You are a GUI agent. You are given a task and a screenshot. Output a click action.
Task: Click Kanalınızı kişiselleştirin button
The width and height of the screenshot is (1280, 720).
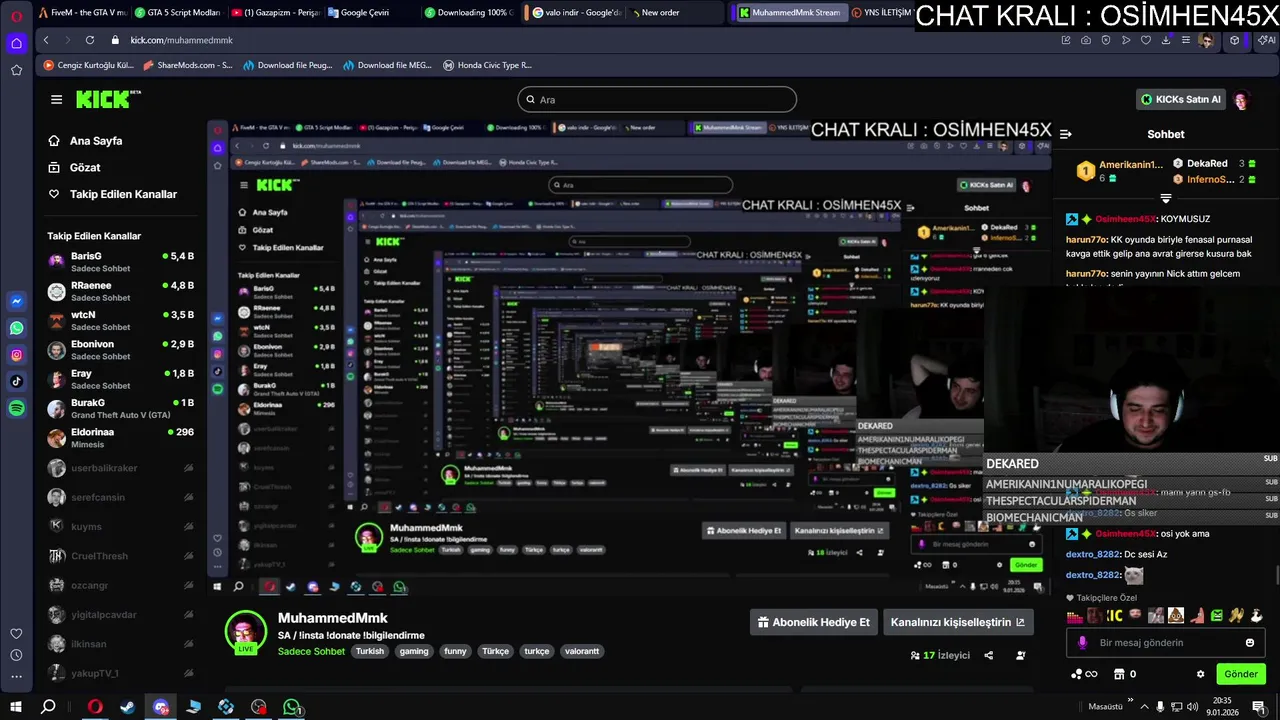click(958, 622)
